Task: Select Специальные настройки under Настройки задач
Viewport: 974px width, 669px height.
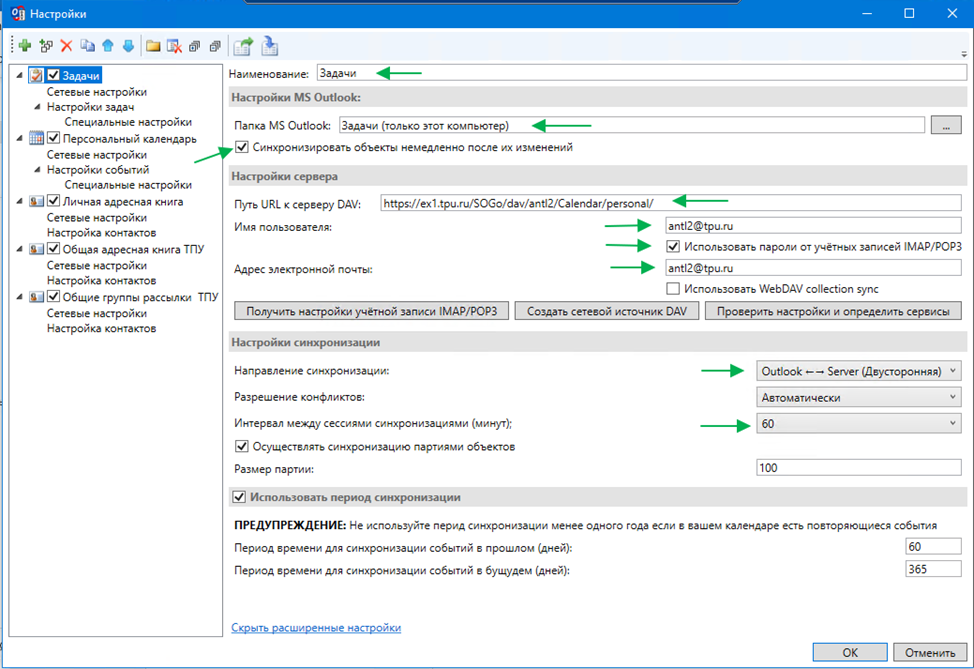Action: coord(128,122)
